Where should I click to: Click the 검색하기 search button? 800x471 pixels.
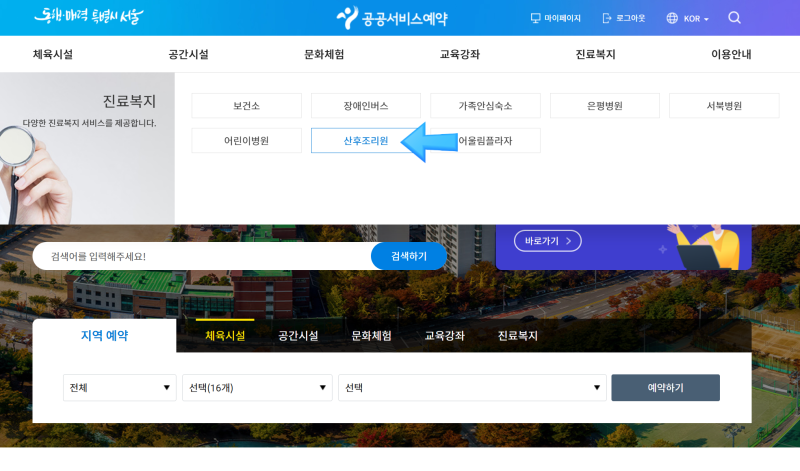pyautogui.click(x=409, y=256)
